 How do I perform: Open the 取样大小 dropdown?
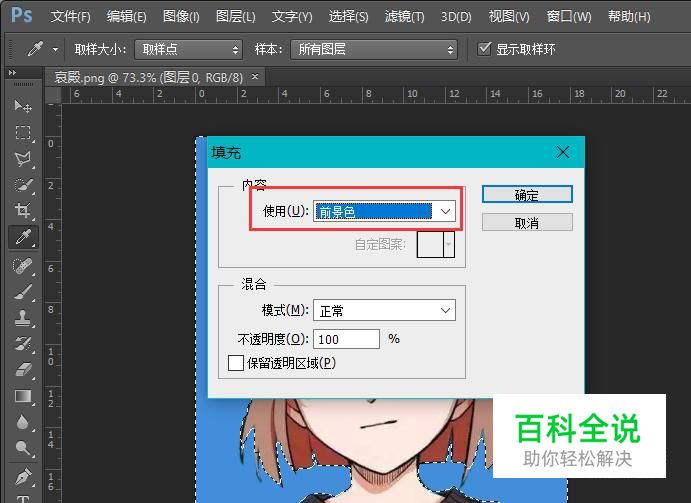tap(189, 49)
